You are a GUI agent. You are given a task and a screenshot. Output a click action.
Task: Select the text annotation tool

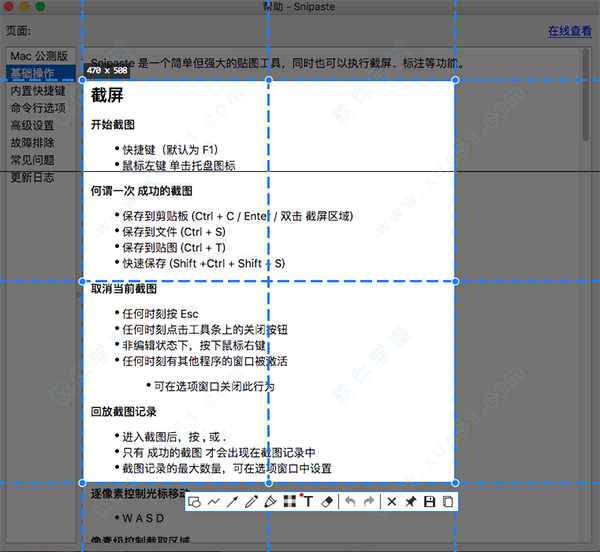tap(308, 501)
